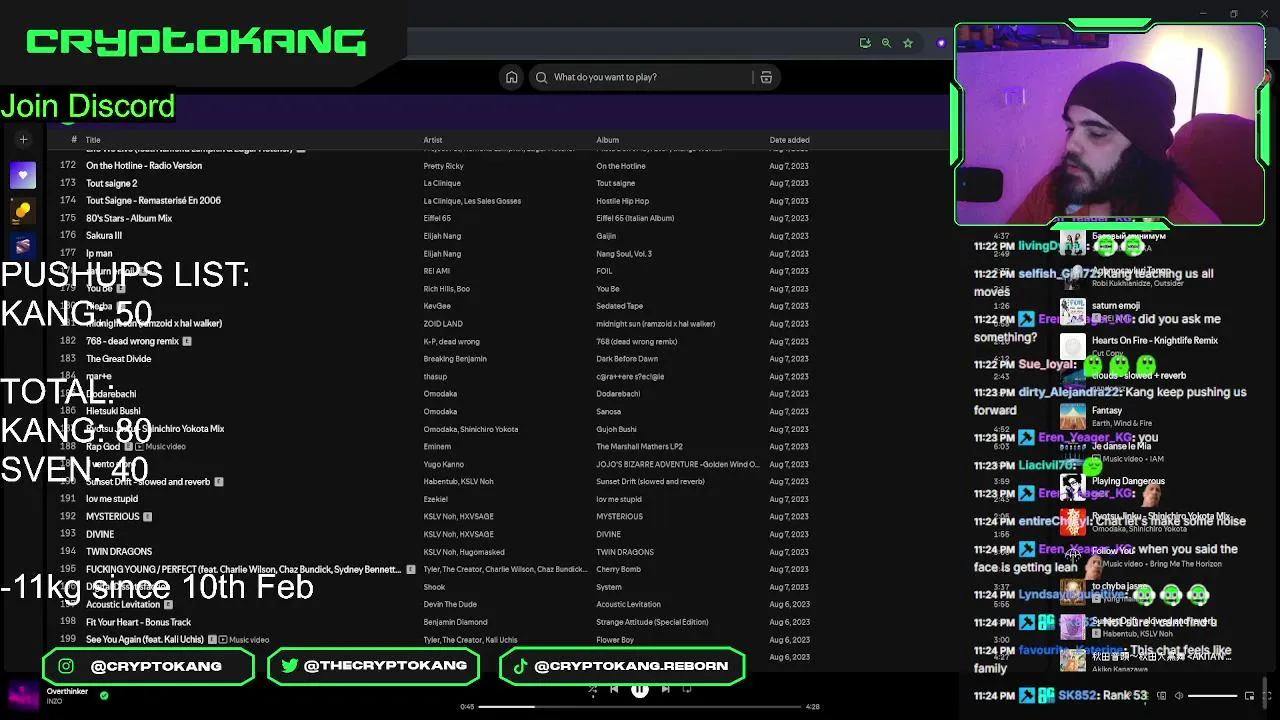This screenshot has height=720, width=1280.
Task: Open the yellow playlist thumbnail in sidebar
Action: click(23, 210)
